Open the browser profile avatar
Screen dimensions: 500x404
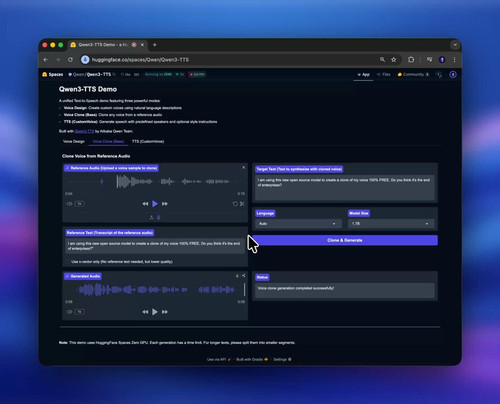pyautogui.click(x=442, y=60)
